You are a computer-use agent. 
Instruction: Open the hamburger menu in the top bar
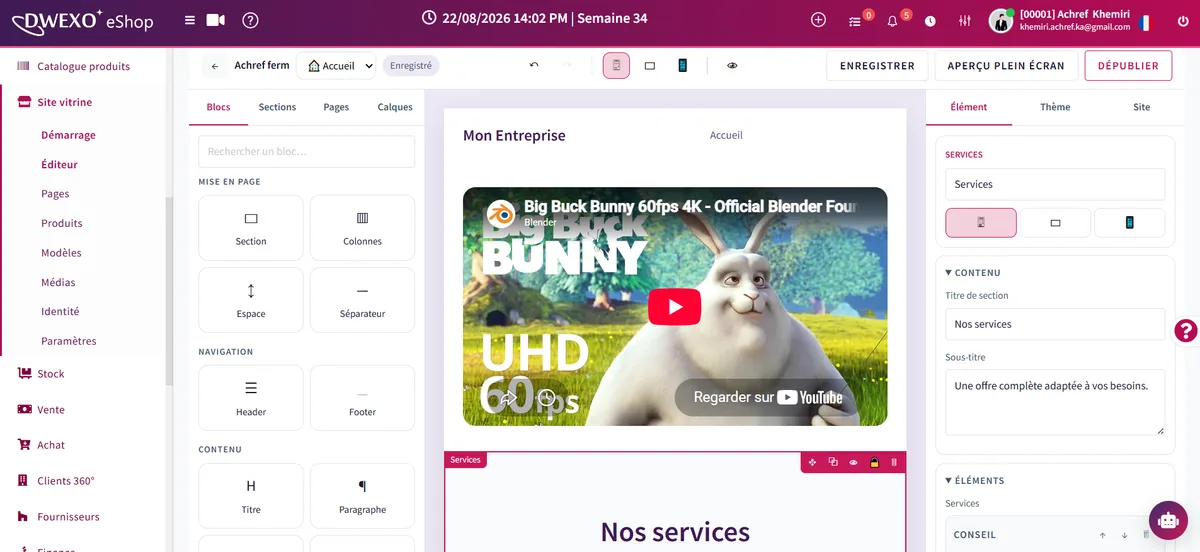pos(190,20)
